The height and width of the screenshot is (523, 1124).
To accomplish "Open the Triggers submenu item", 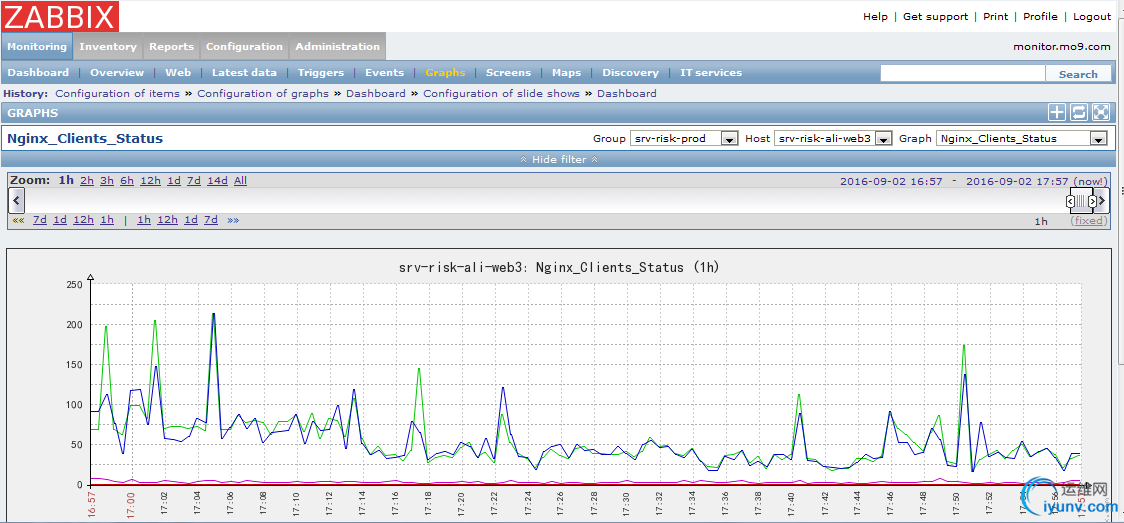I will pos(320,73).
